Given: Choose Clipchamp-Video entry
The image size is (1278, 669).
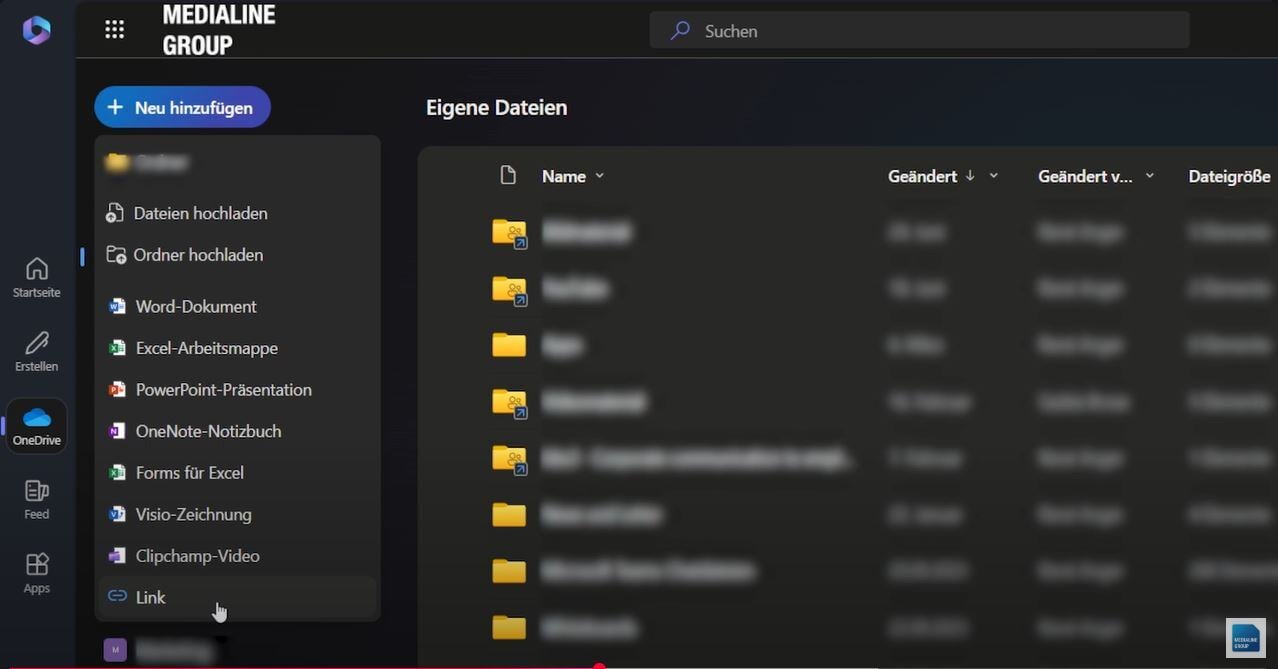Looking at the screenshot, I should (x=237, y=556).
